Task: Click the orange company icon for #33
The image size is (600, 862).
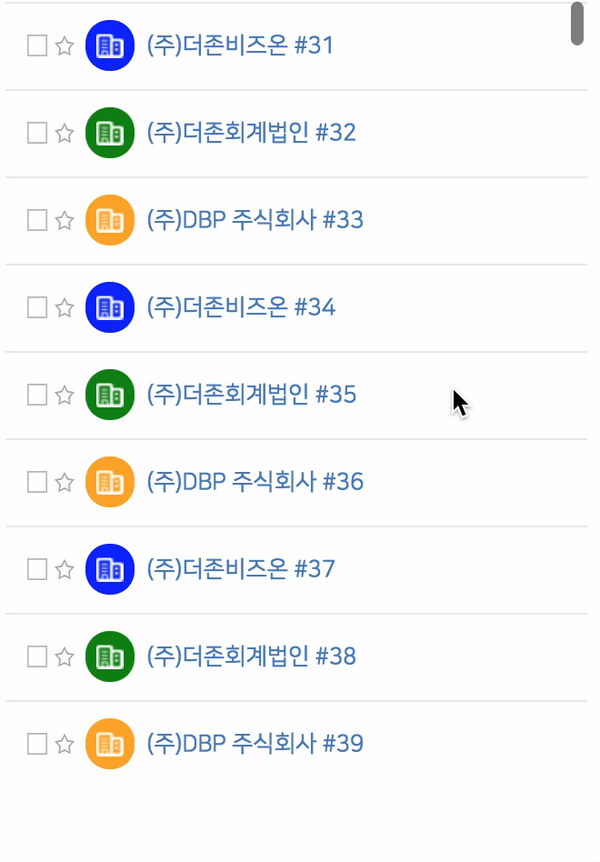Action: 110,220
